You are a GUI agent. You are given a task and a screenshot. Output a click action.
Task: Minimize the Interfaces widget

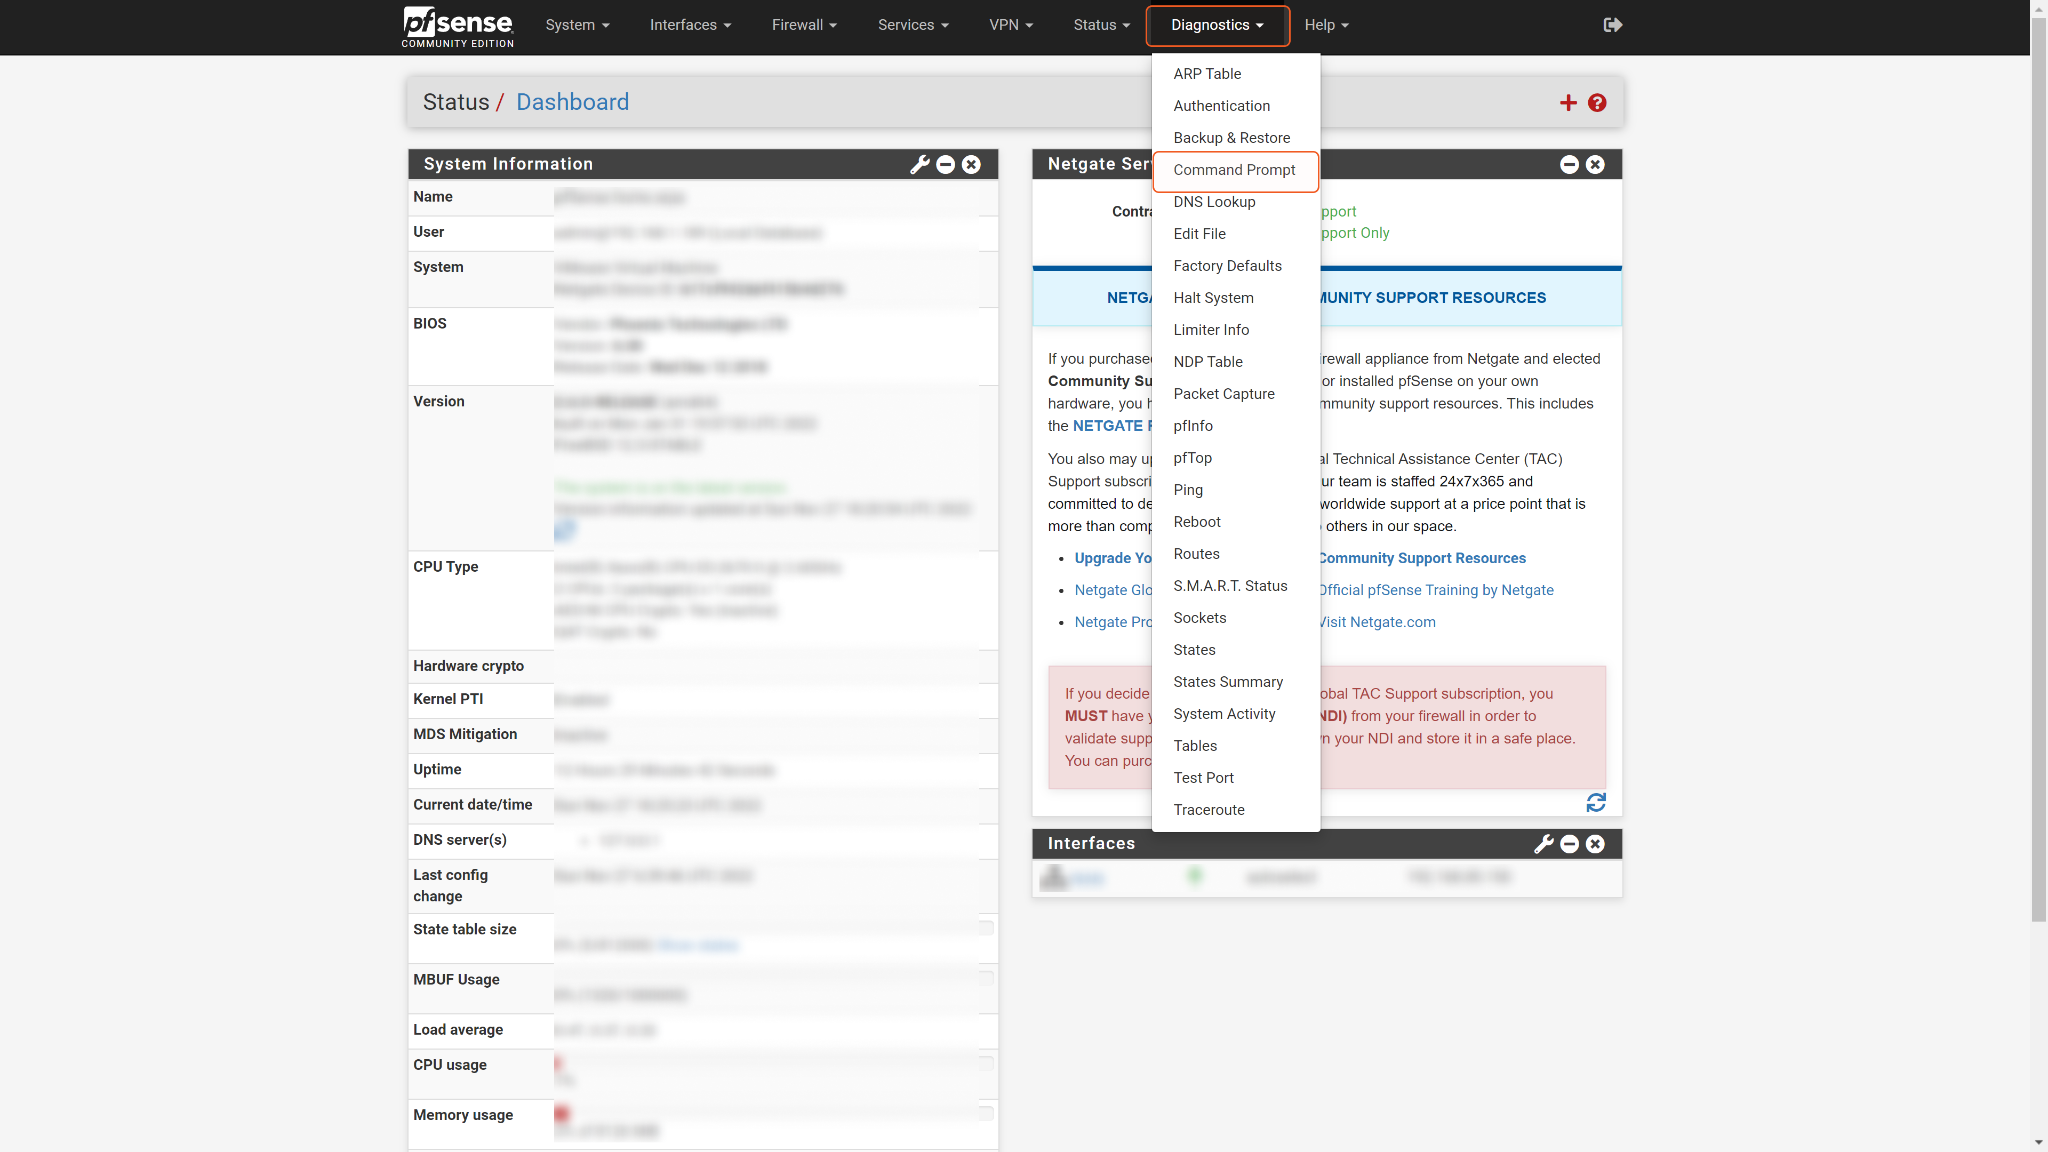tap(1569, 844)
